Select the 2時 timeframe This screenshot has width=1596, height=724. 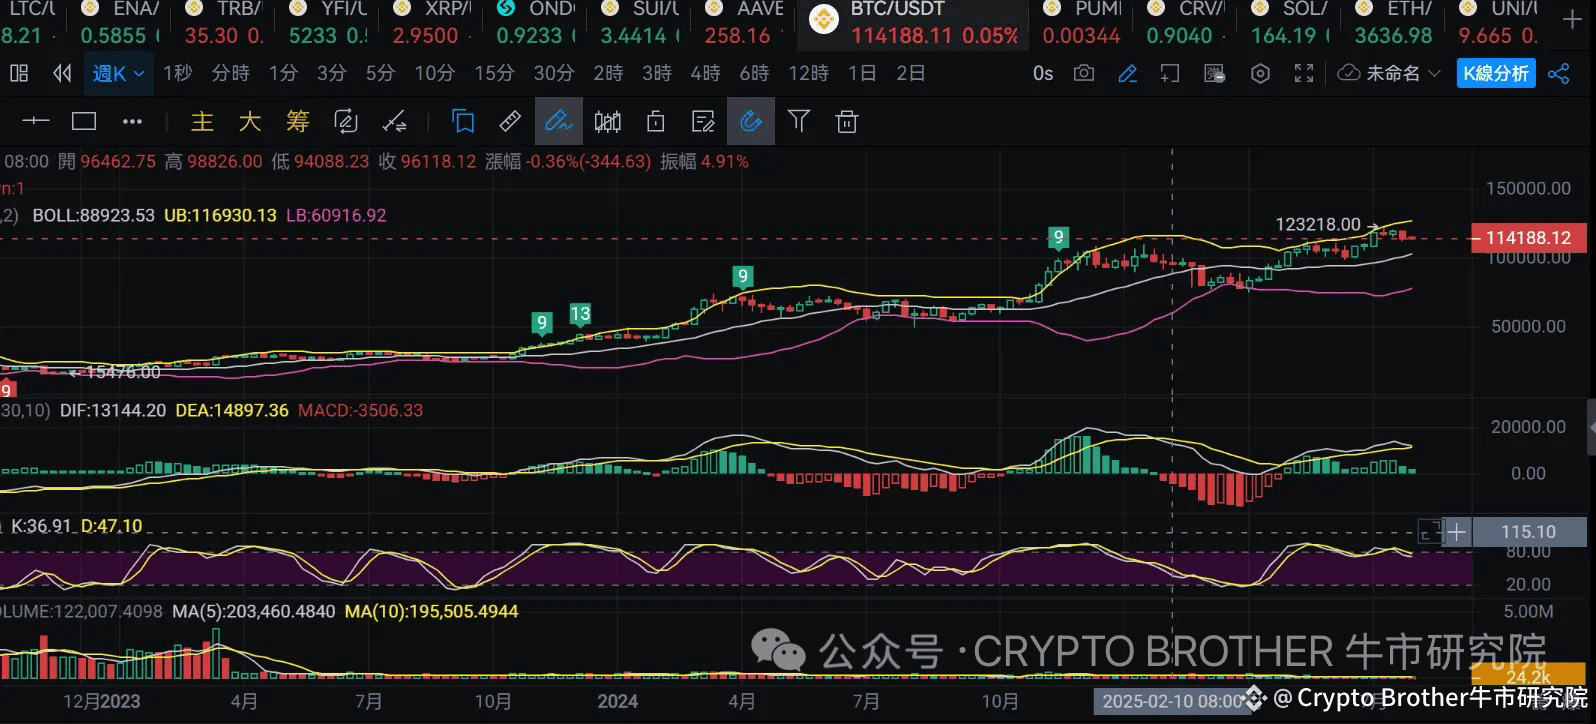tap(608, 73)
